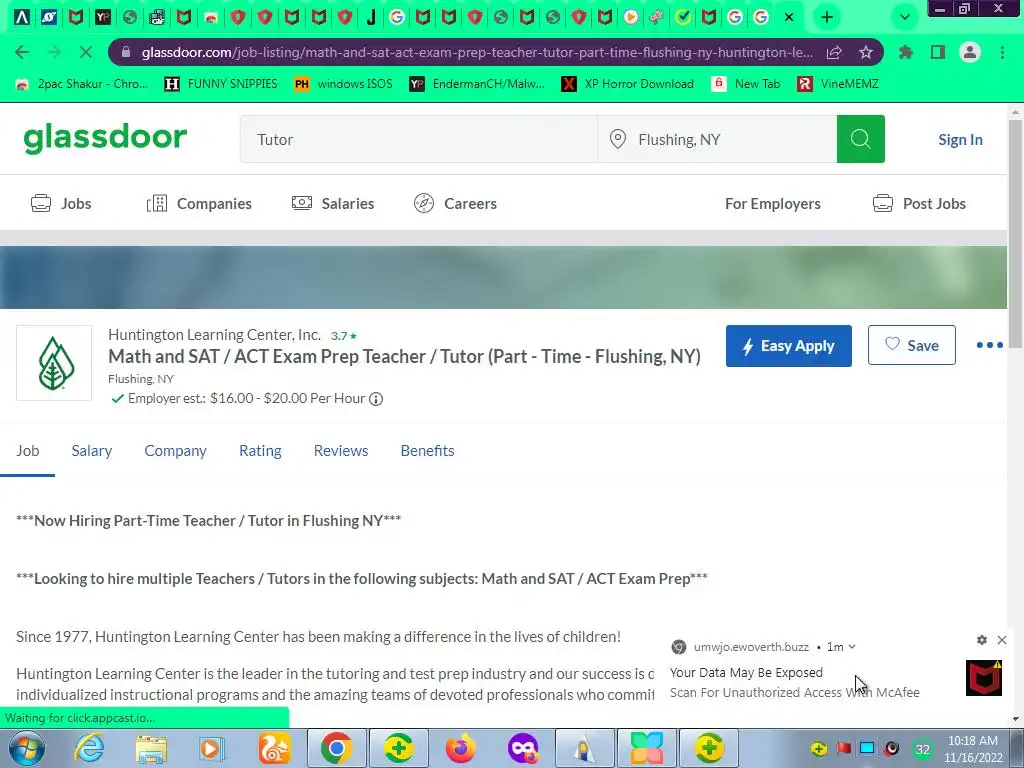Open the three-dot more options next to Save
Viewport: 1024px width, 768px height.
click(x=989, y=345)
